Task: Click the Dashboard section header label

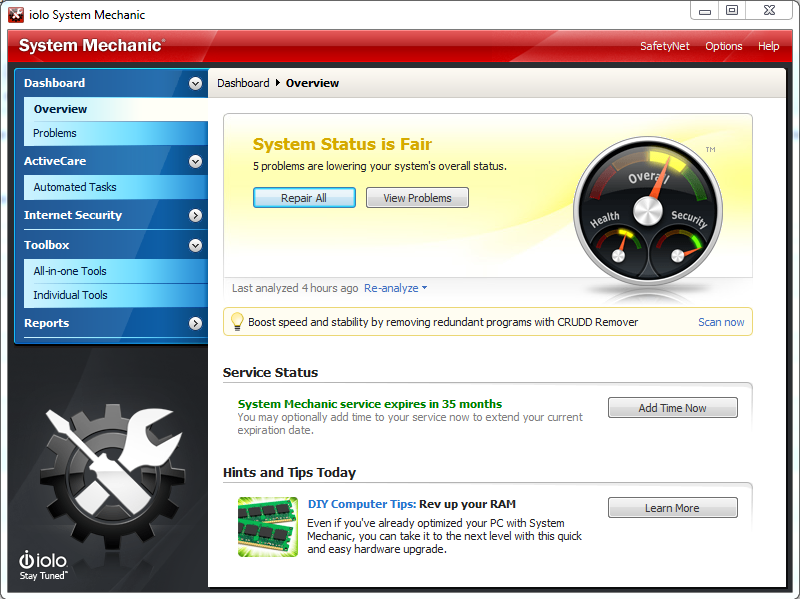Action: pos(55,83)
